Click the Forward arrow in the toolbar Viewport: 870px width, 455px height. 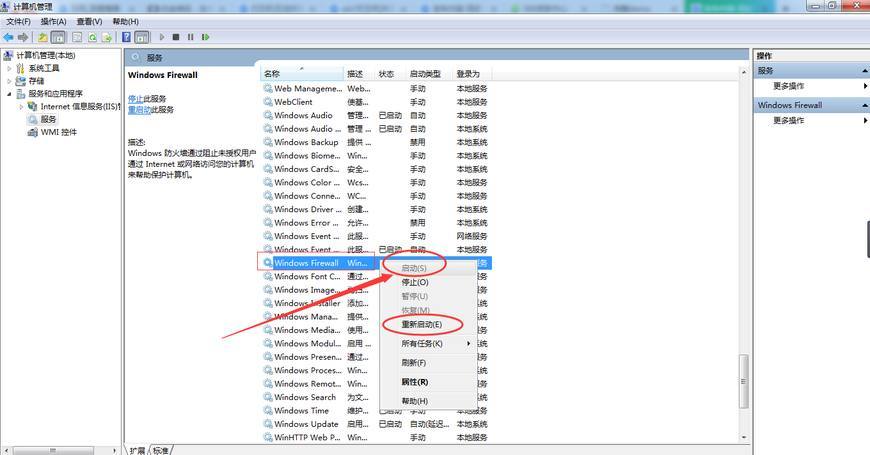(x=23, y=37)
